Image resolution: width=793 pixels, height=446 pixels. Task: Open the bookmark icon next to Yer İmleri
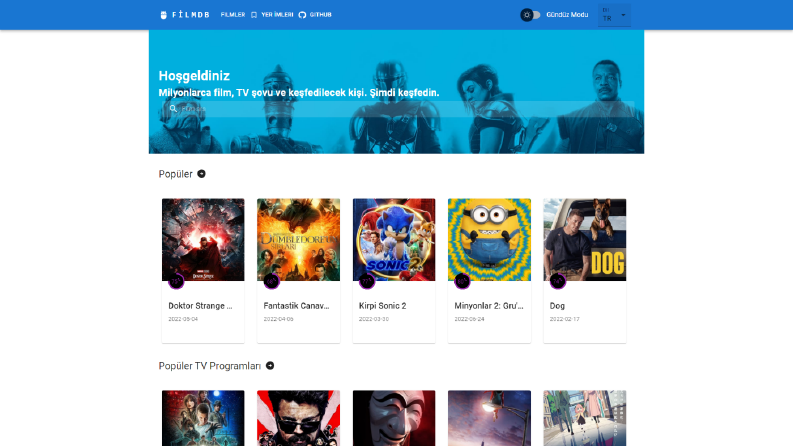pos(254,15)
